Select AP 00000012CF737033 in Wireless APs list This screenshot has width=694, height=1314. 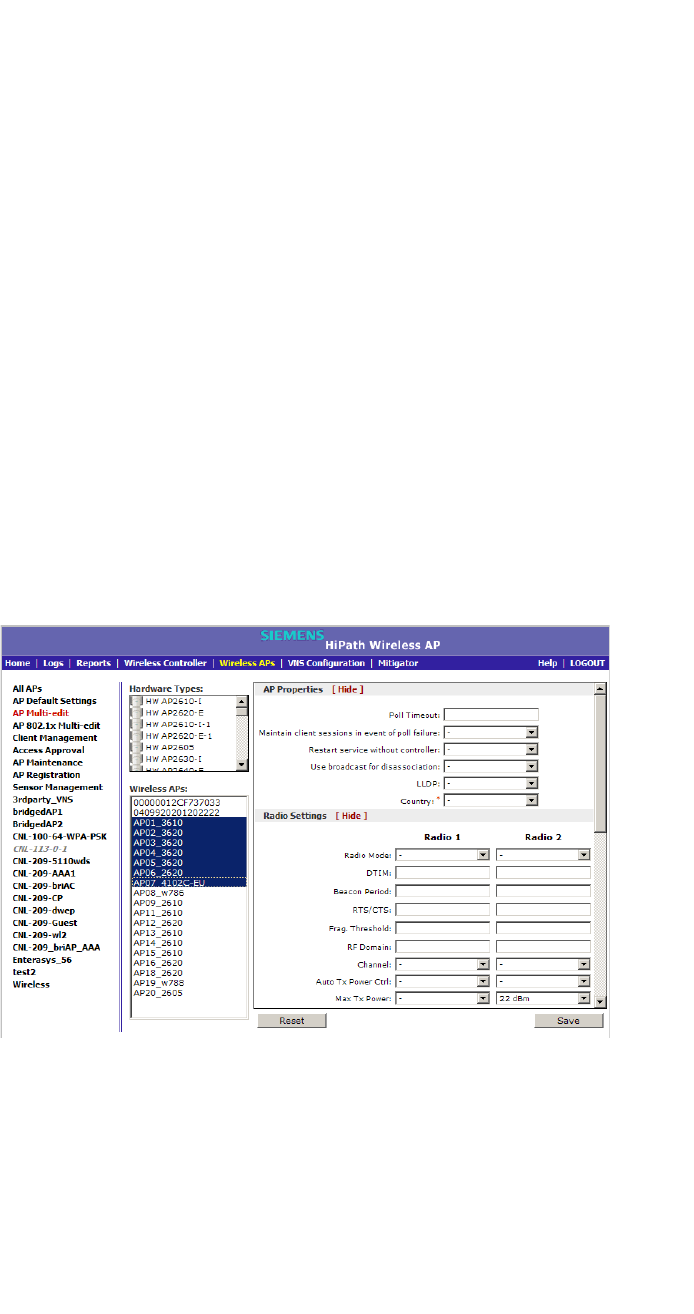[x=188, y=802]
